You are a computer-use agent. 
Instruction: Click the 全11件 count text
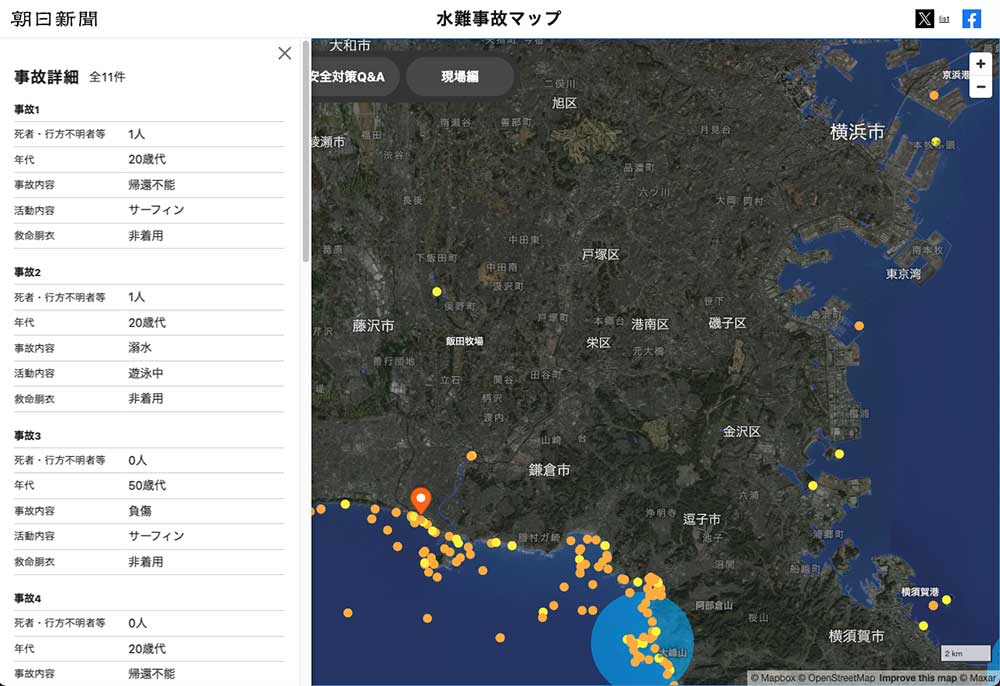click(107, 77)
